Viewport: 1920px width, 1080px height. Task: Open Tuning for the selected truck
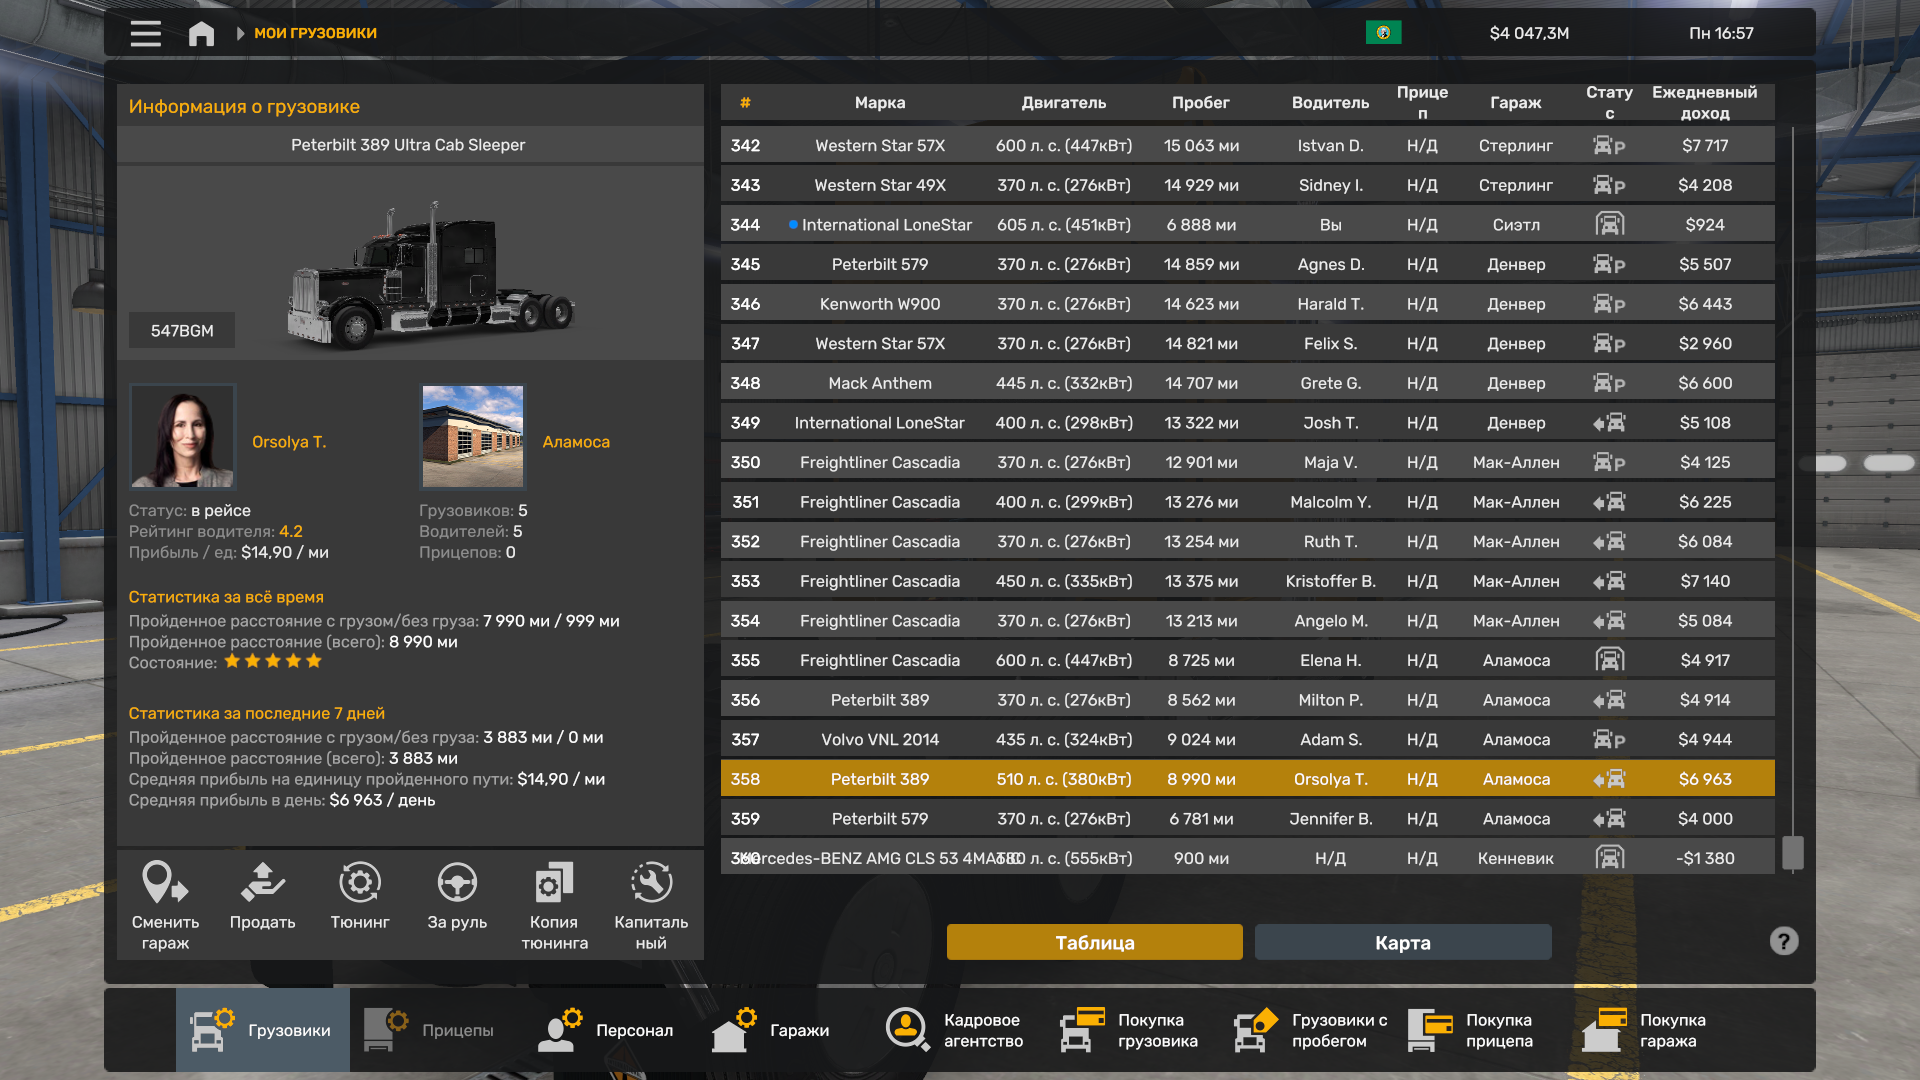click(359, 884)
